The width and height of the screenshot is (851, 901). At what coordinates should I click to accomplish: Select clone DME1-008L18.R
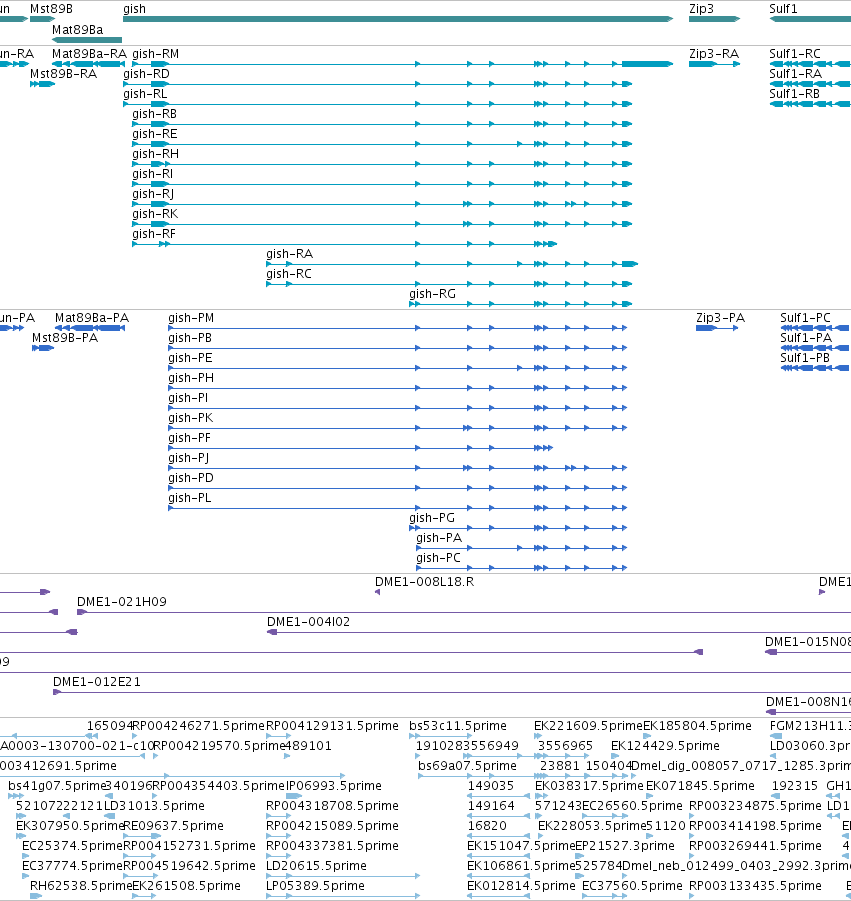378,592
